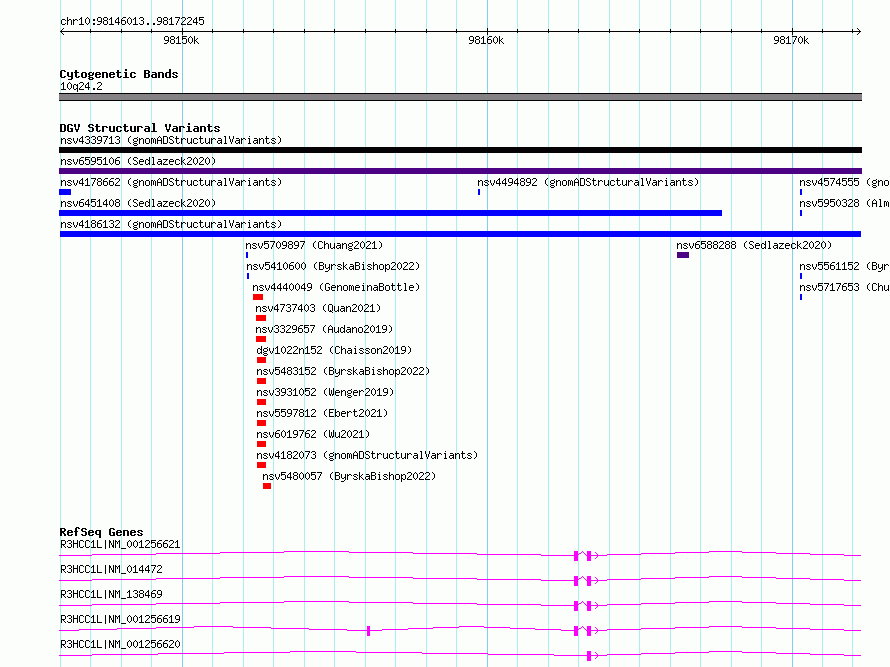Open transcript label R3HCC1L|NM_001256621
The height and width of the screenshot is (667, 890).
coord(120,544)
